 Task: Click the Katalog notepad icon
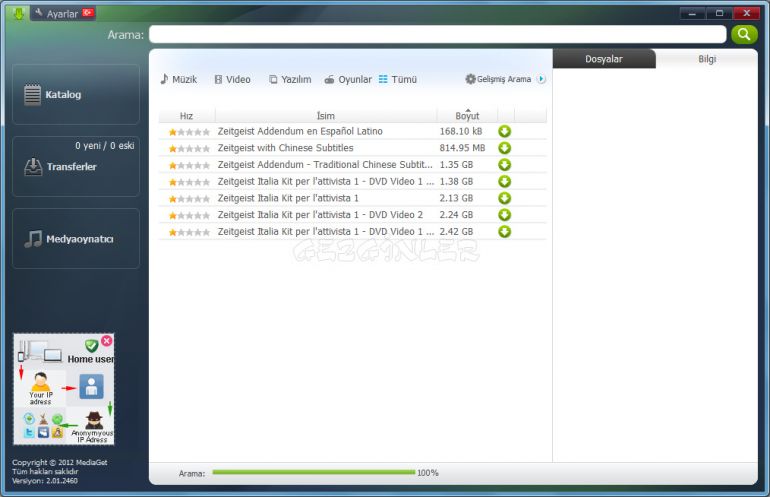(x=32, y=94)
